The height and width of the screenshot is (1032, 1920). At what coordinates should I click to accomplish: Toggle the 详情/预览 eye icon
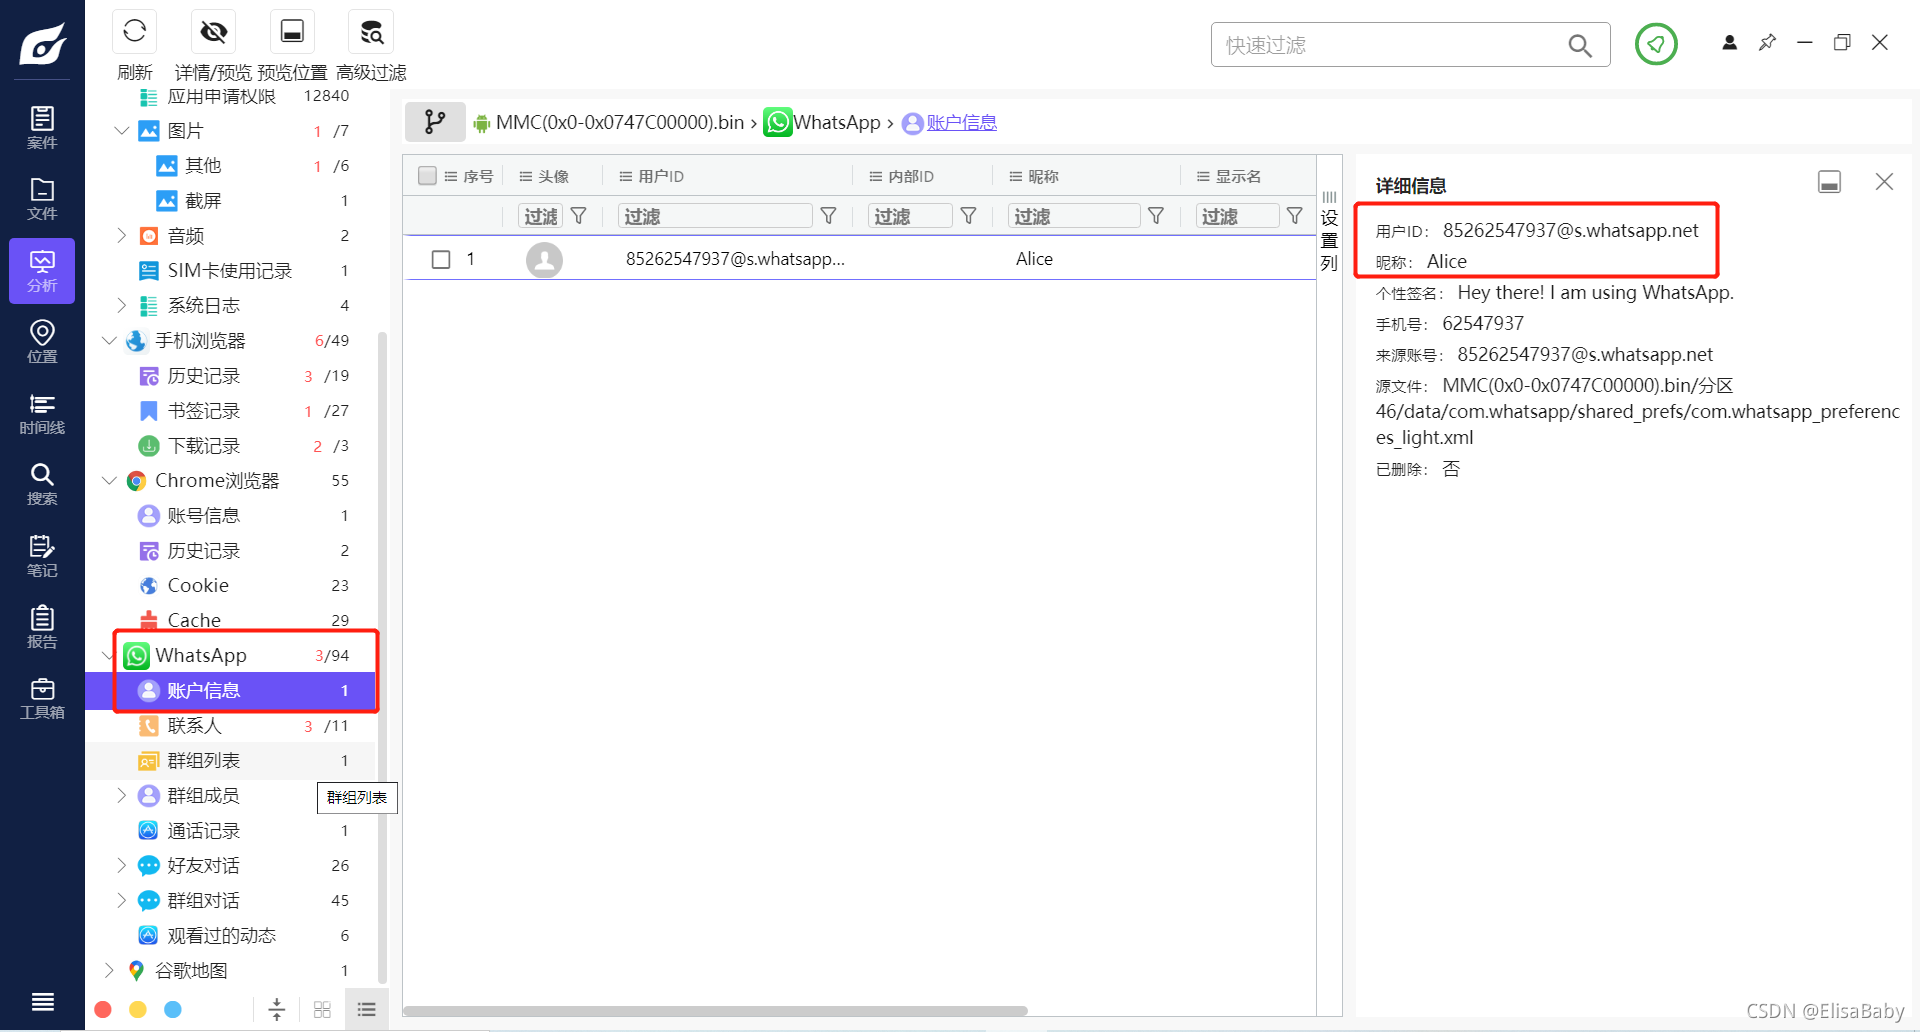click(213, 31)
